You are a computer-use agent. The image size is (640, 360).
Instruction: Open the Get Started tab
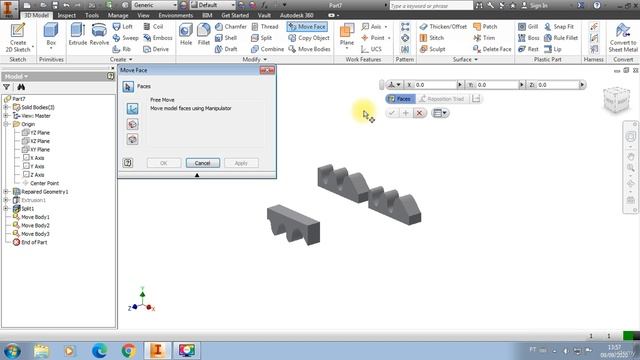235,16
